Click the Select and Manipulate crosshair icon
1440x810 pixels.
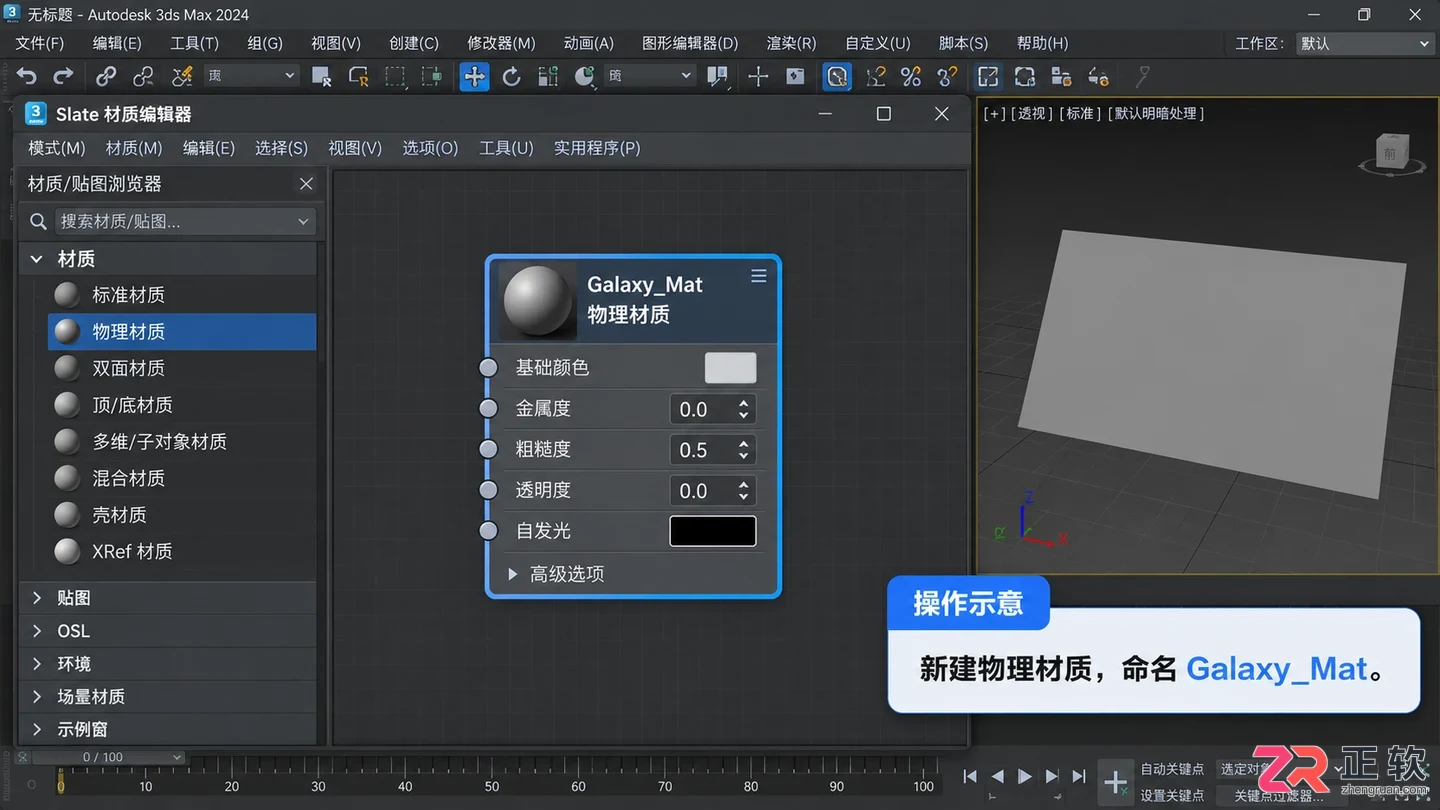point(758,76)
